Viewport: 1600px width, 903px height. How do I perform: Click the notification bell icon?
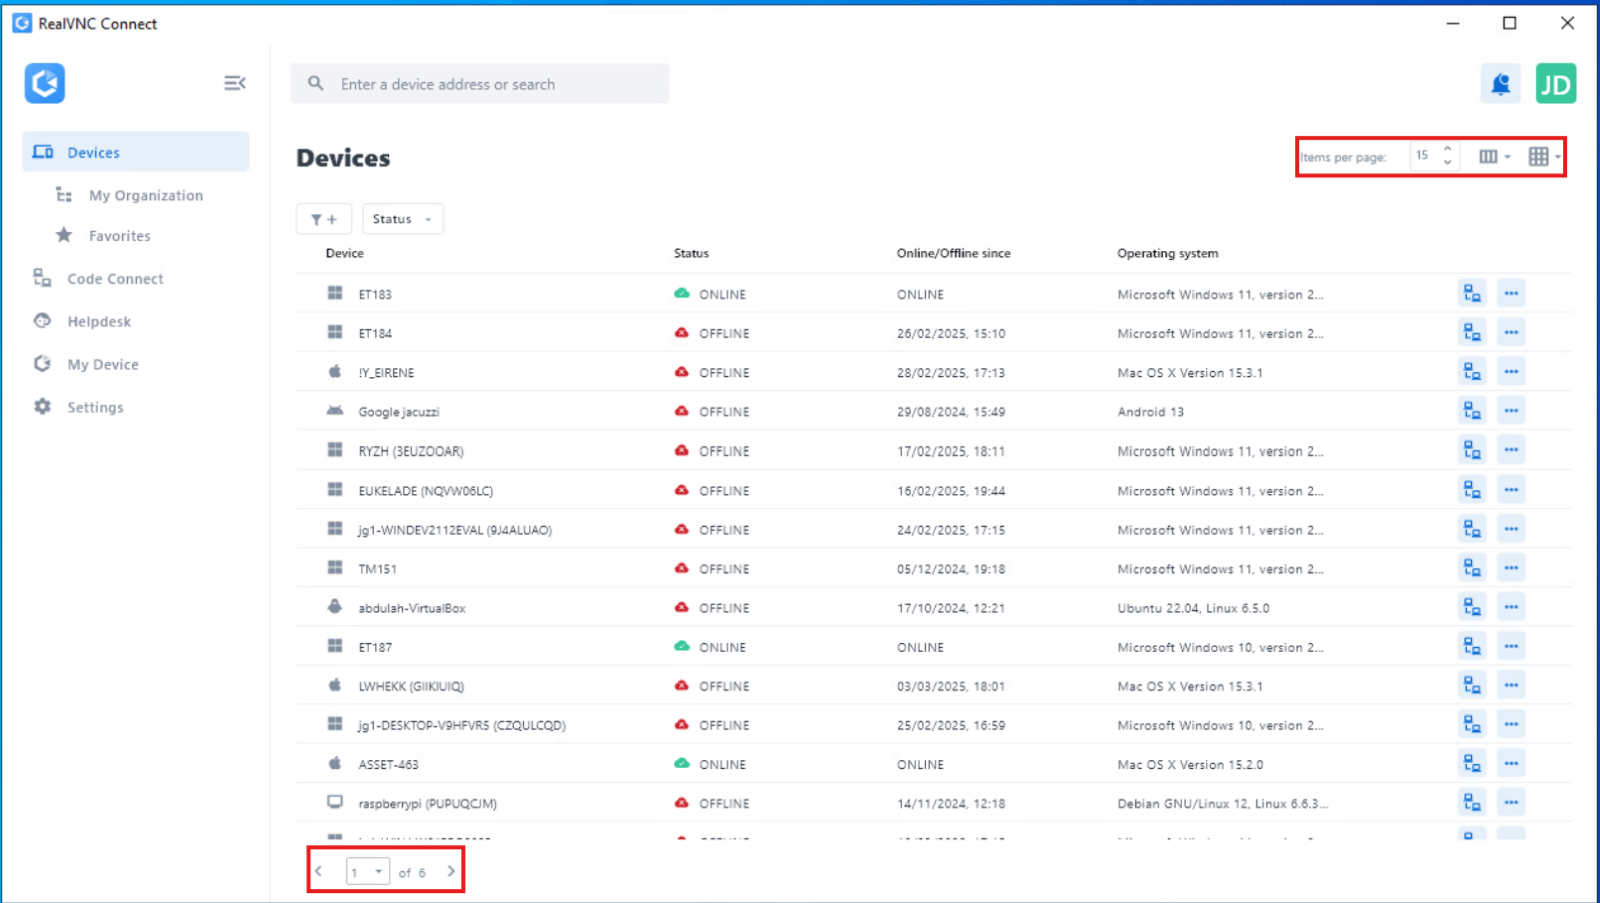click(x=1500, y=84)
